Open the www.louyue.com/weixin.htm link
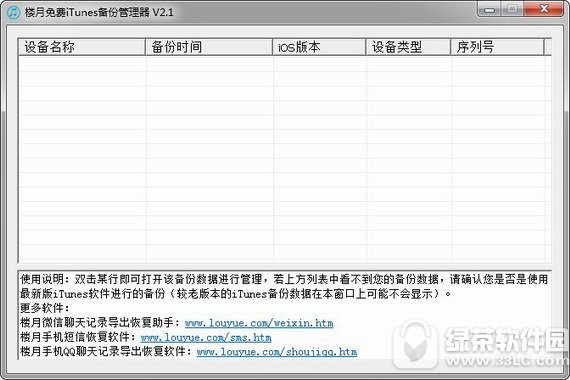 coord(259,323)
